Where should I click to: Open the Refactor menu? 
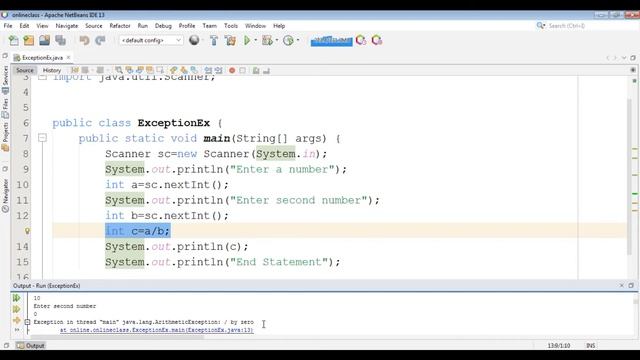tap(120, 26)
